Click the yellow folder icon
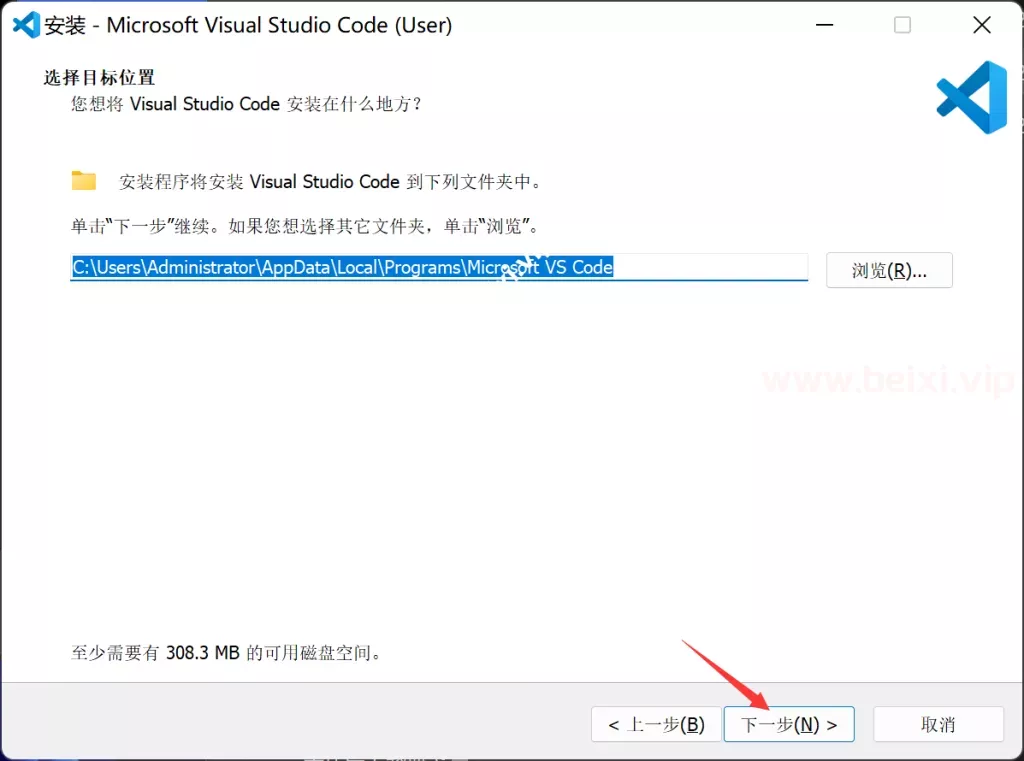The height and width of the screenshot is (761, 1024). coord(84,180)
